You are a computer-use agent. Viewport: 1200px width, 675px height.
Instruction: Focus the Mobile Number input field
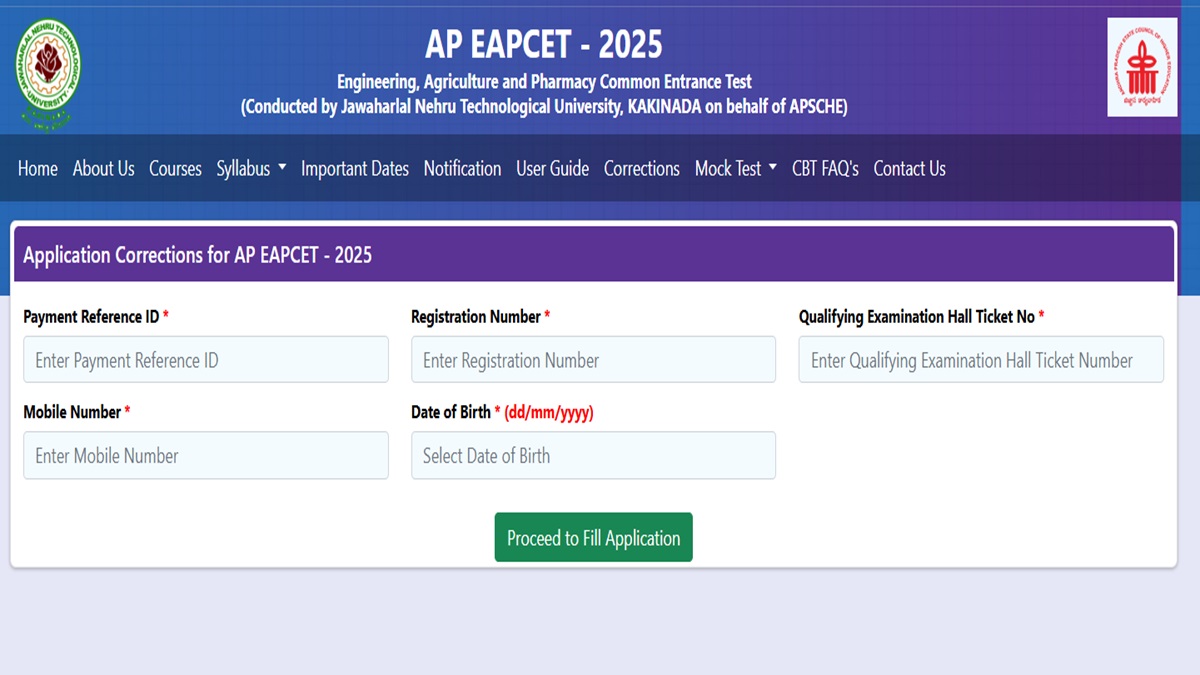click(206, 455)
